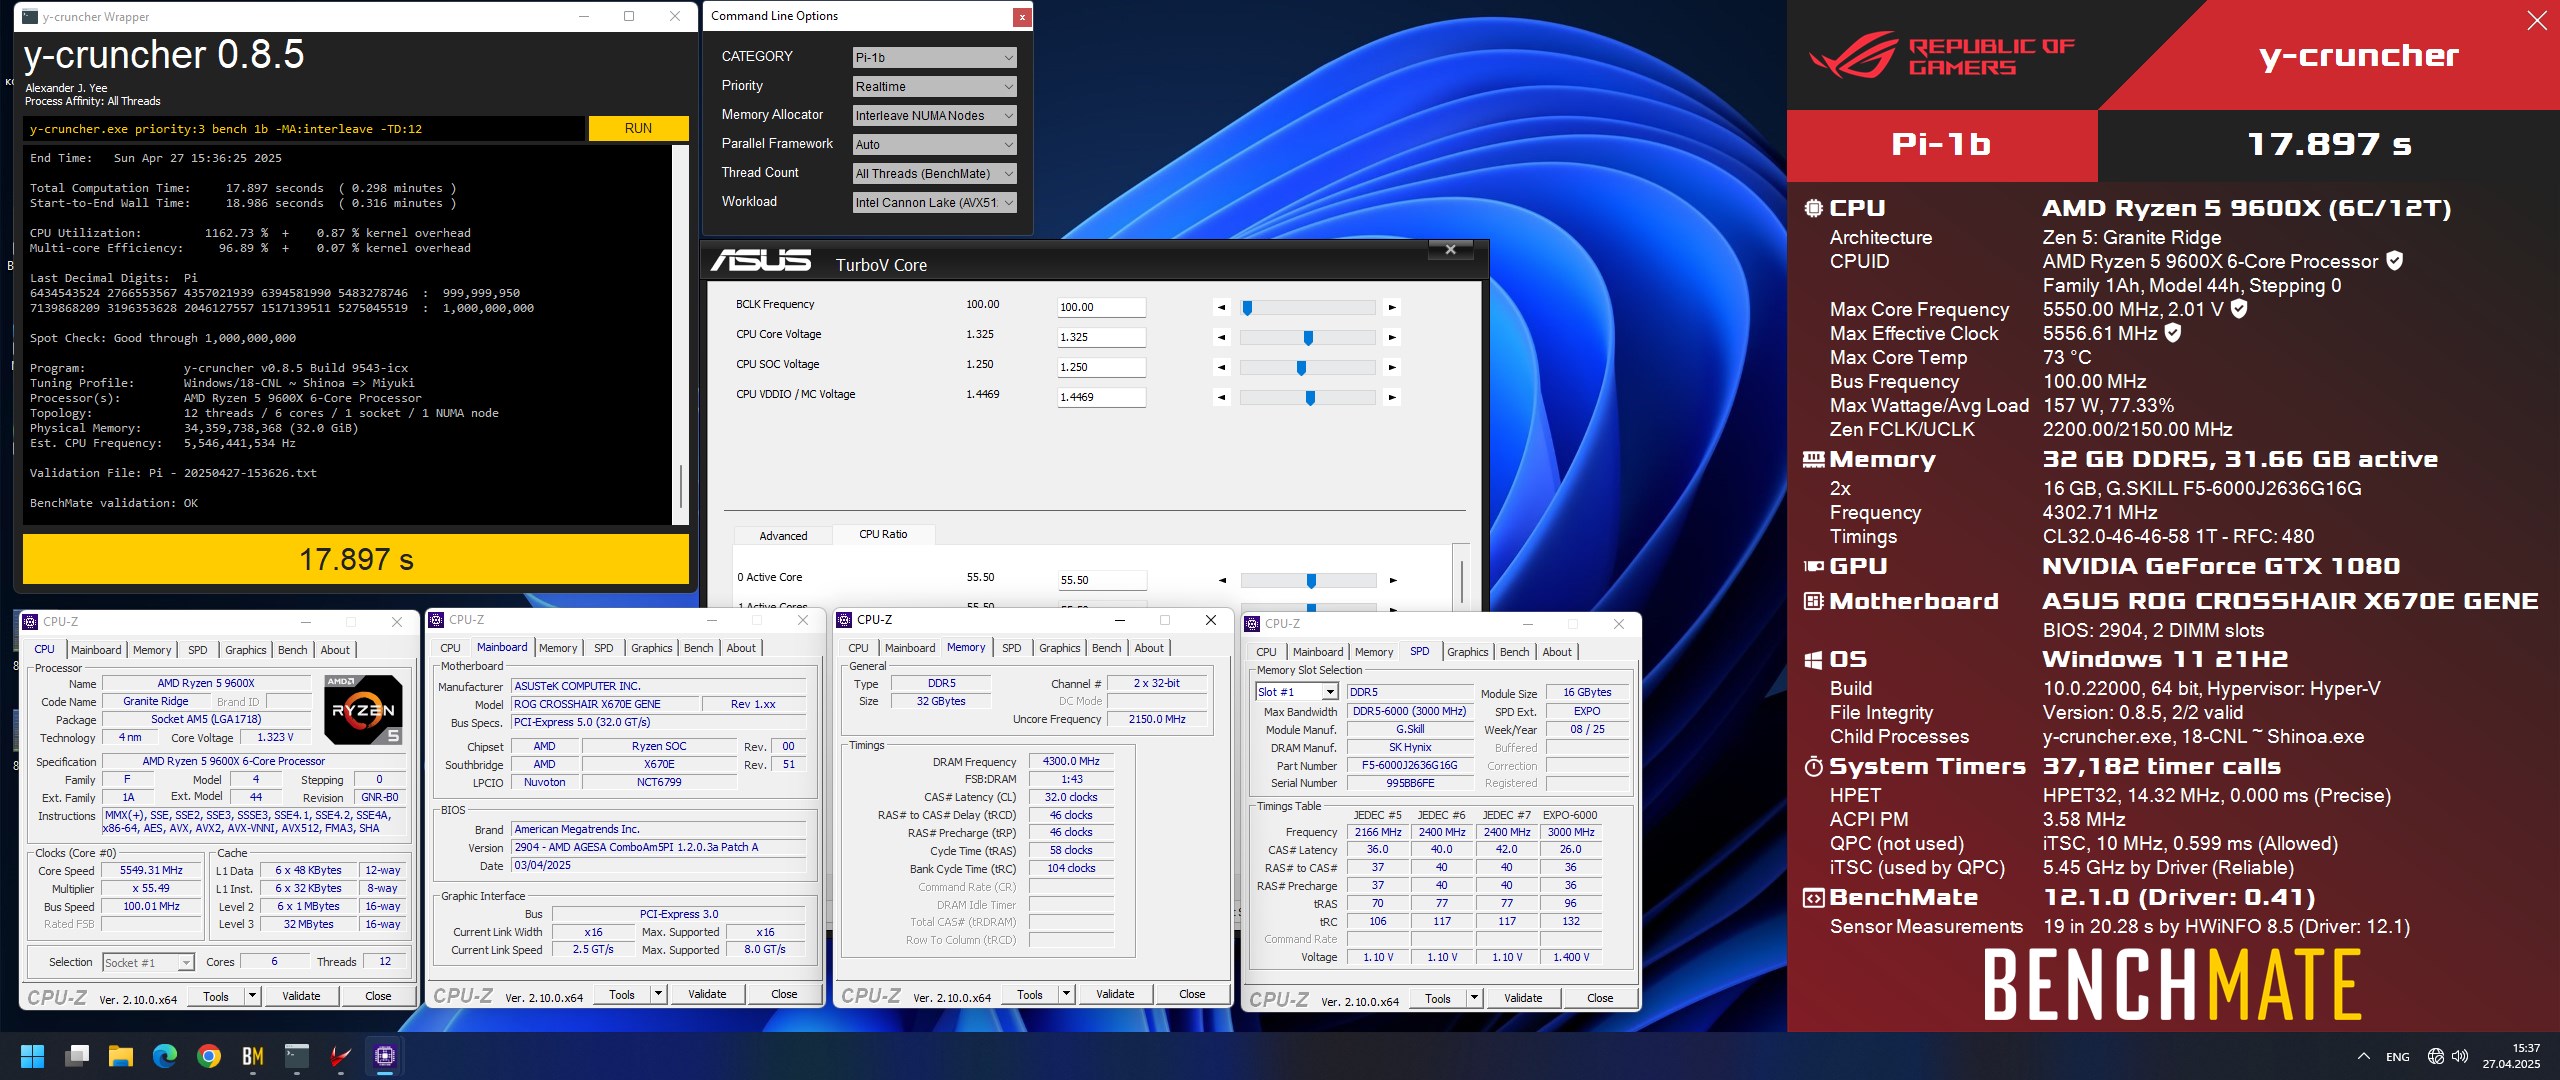Screen dimensions: 2560x1080
Task: Decrease CPU VDDIO / MC Voltage with the left arrow
Action: (x=1221, y=398)
